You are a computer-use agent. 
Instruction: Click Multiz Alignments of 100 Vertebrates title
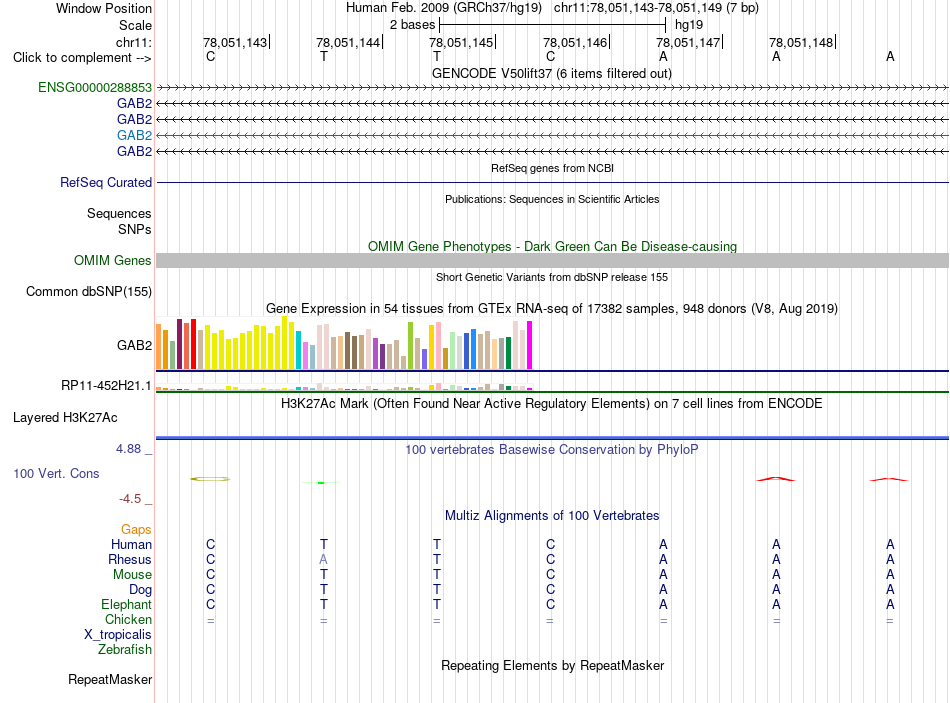(x=552, y=516)
